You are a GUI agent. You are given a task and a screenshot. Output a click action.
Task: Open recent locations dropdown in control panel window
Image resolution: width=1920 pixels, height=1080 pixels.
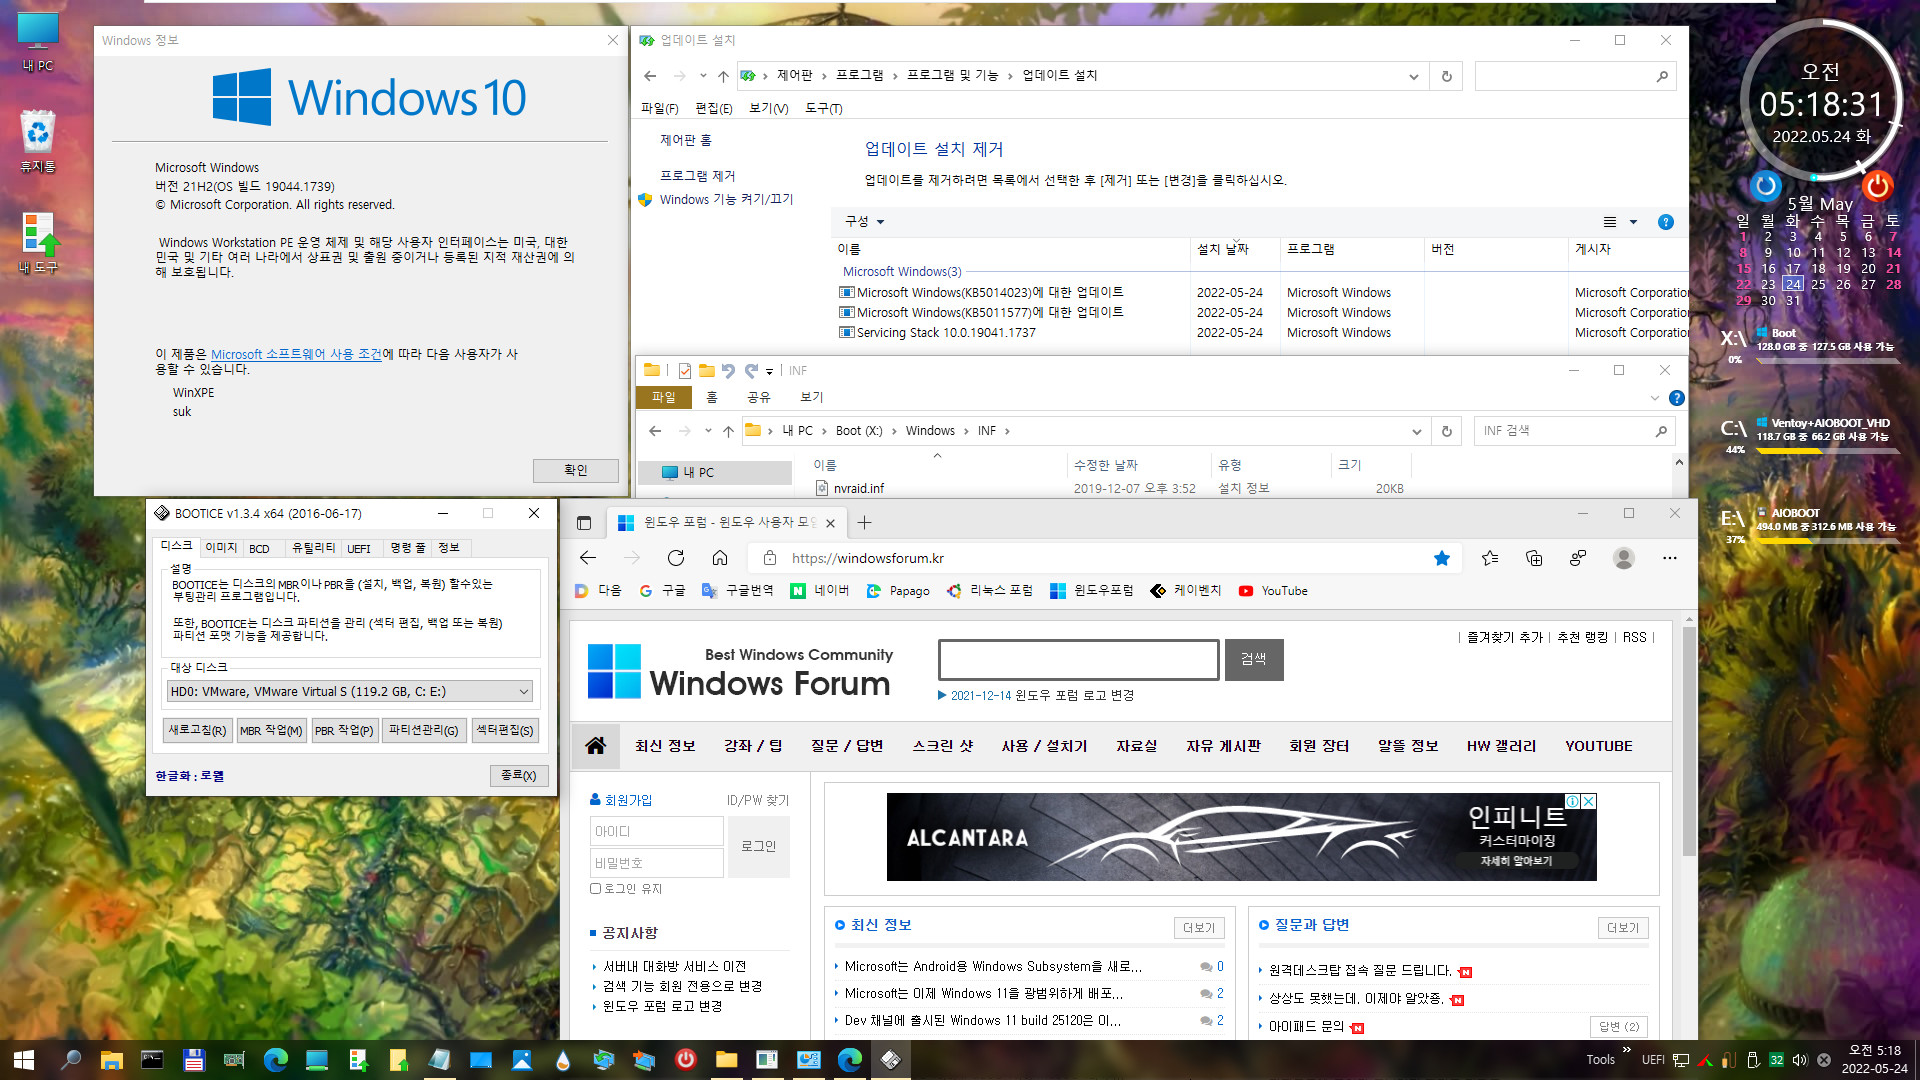coord(703,76)
